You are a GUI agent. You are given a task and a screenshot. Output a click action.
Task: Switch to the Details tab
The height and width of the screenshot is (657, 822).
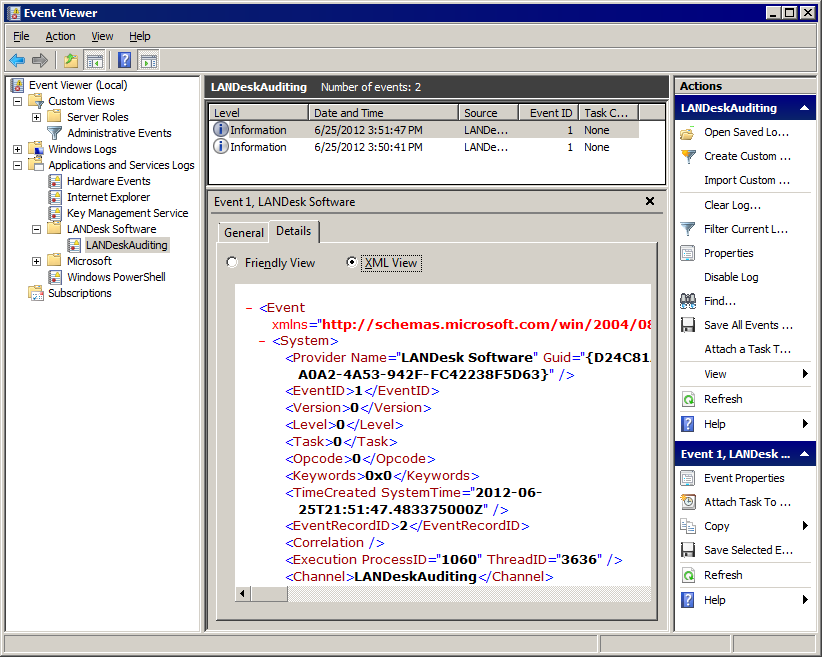294,231
